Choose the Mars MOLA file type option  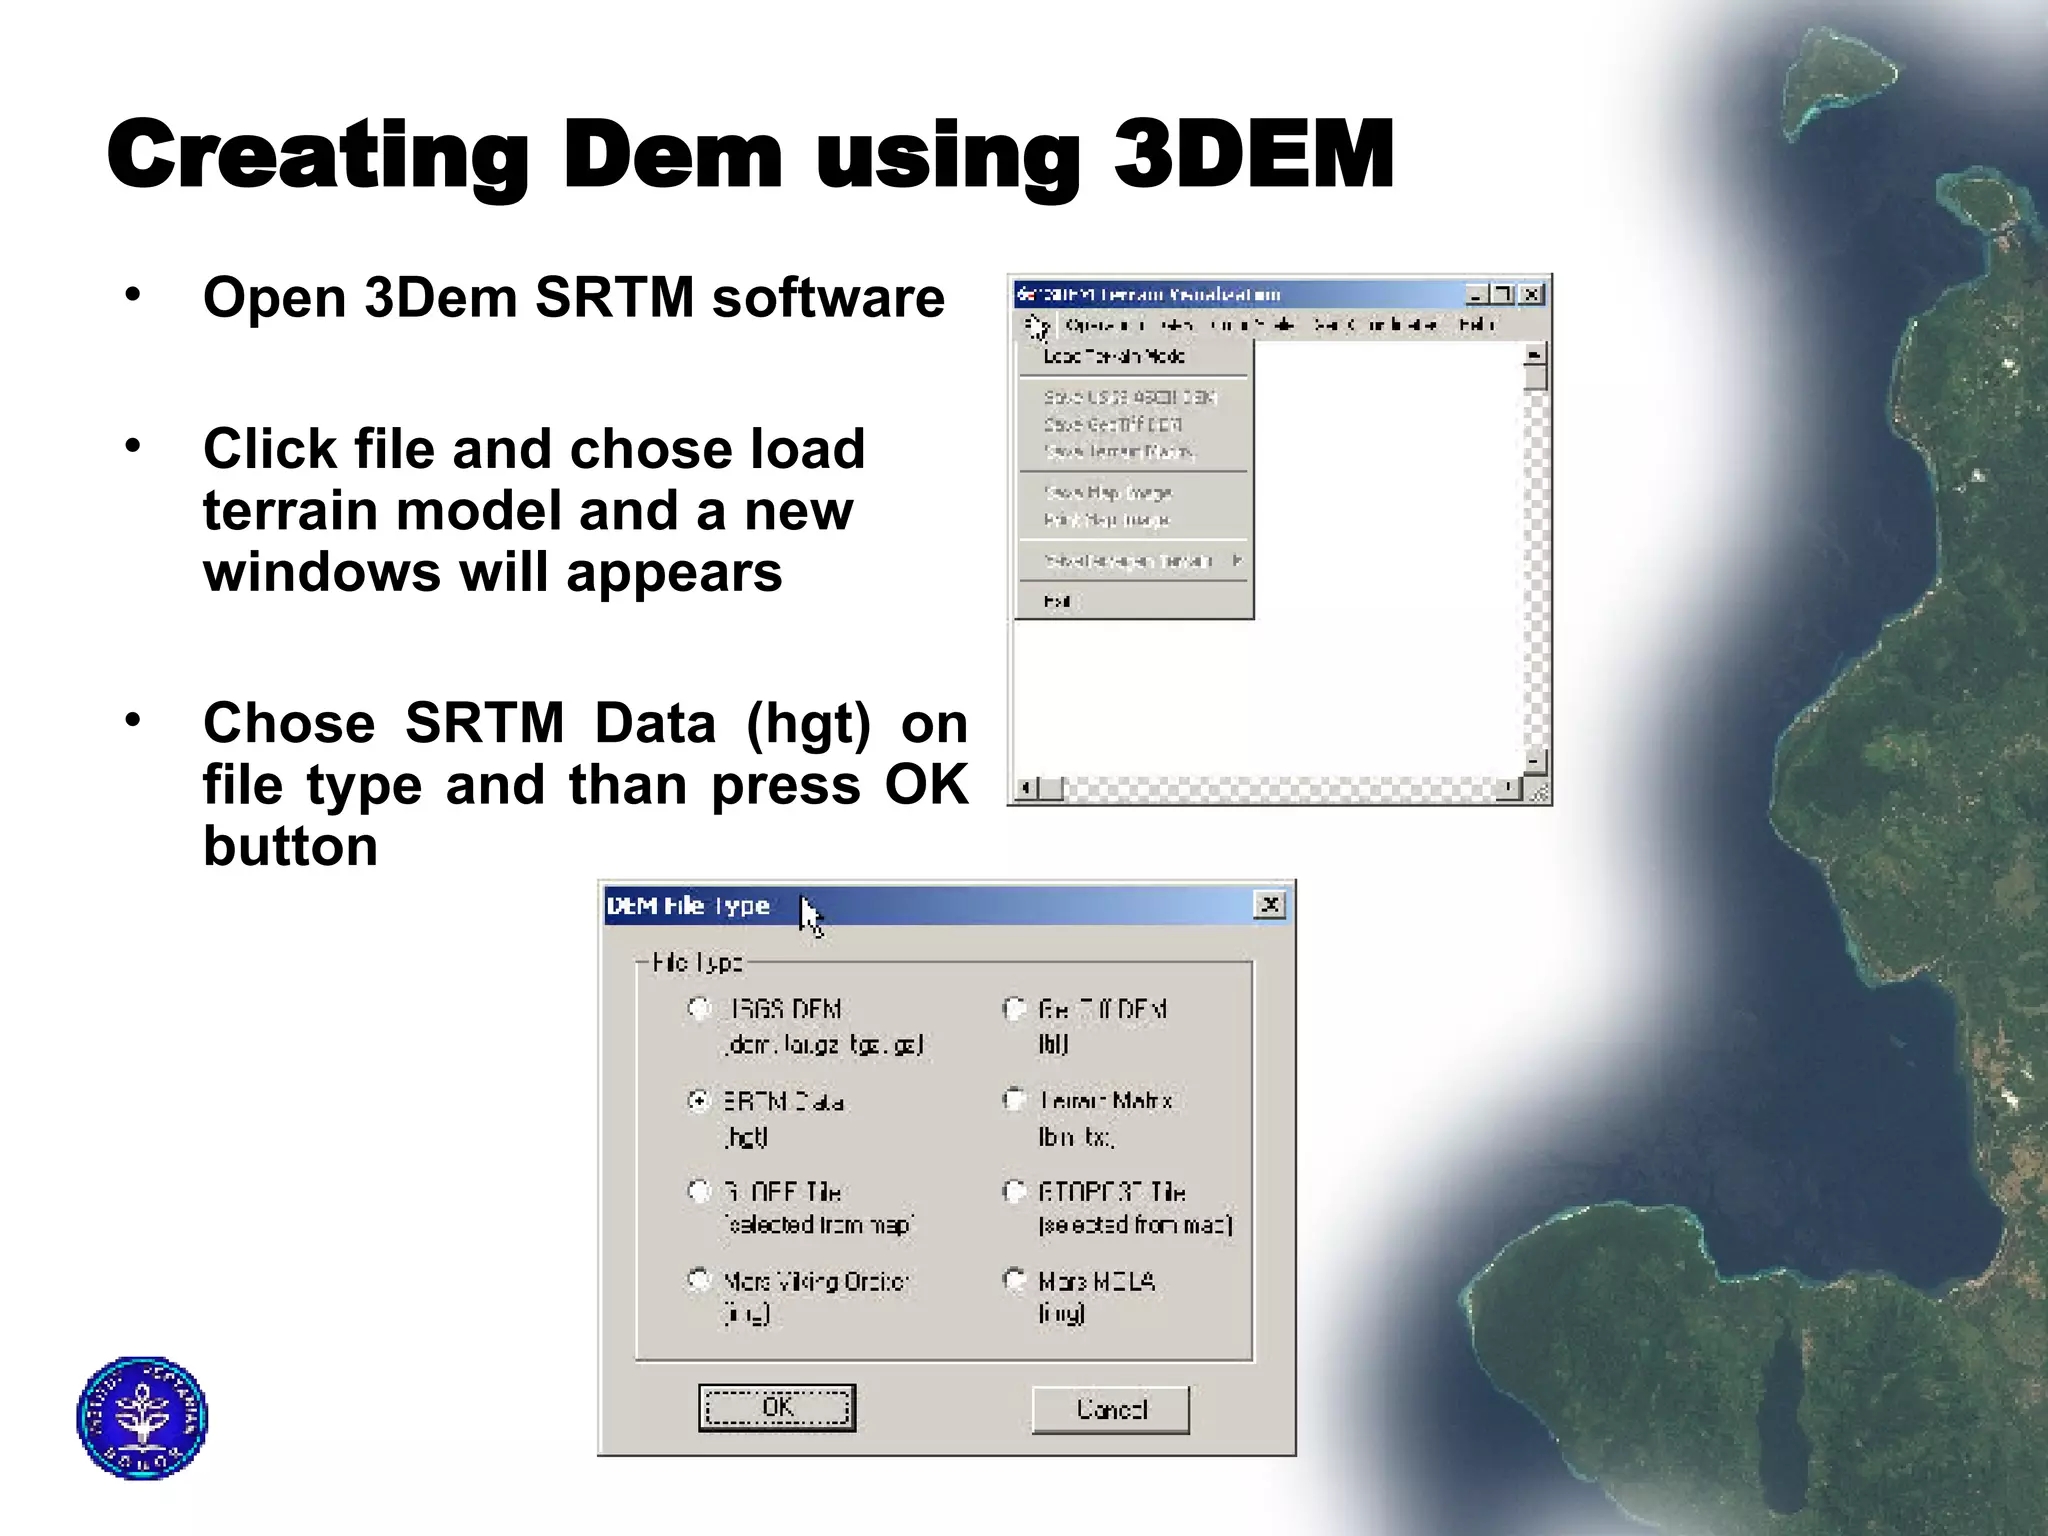[1014, 1280]
